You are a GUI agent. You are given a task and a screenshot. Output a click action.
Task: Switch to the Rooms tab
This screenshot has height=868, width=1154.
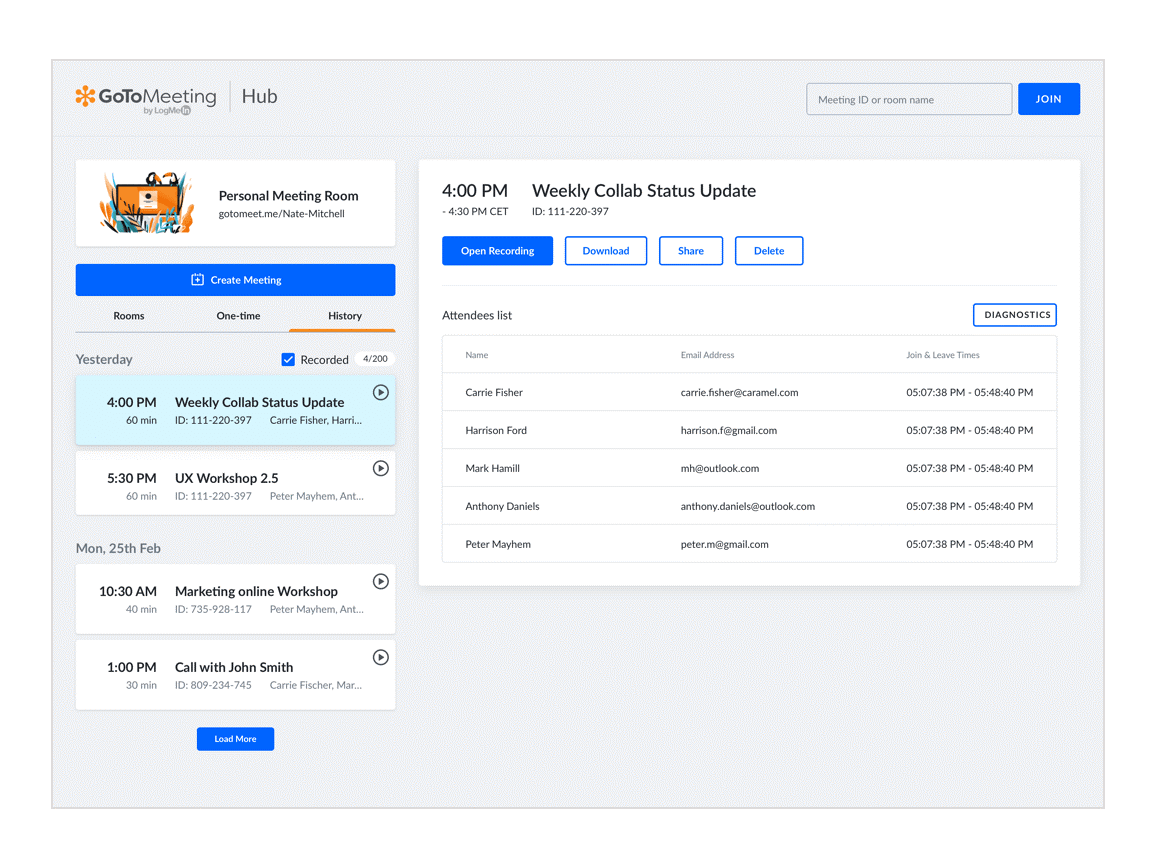click(x=128, y=315)
